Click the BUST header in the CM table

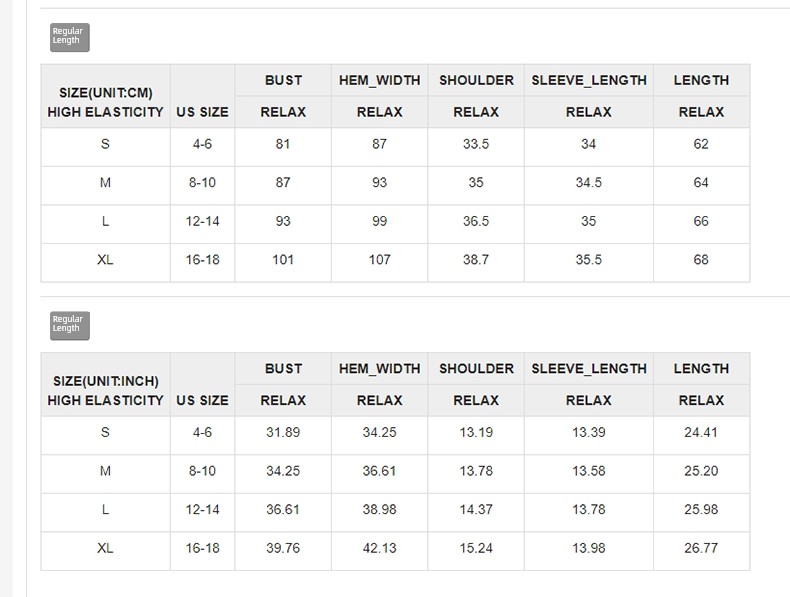(283, 80)
